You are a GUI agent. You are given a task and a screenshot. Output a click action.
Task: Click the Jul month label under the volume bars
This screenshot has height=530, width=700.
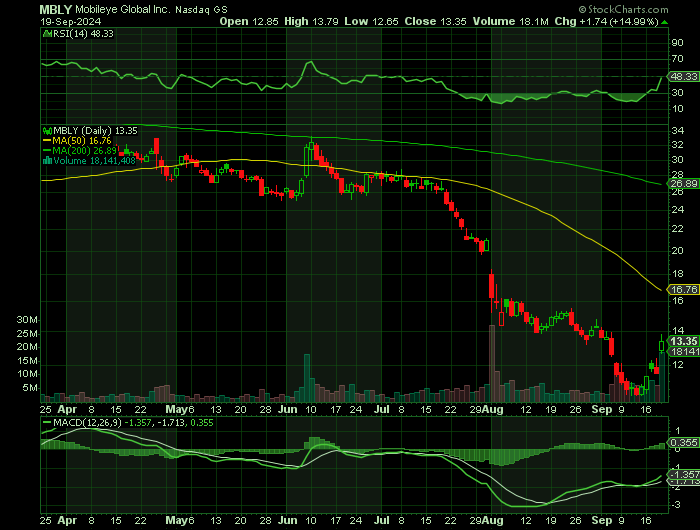coord(381,409)
